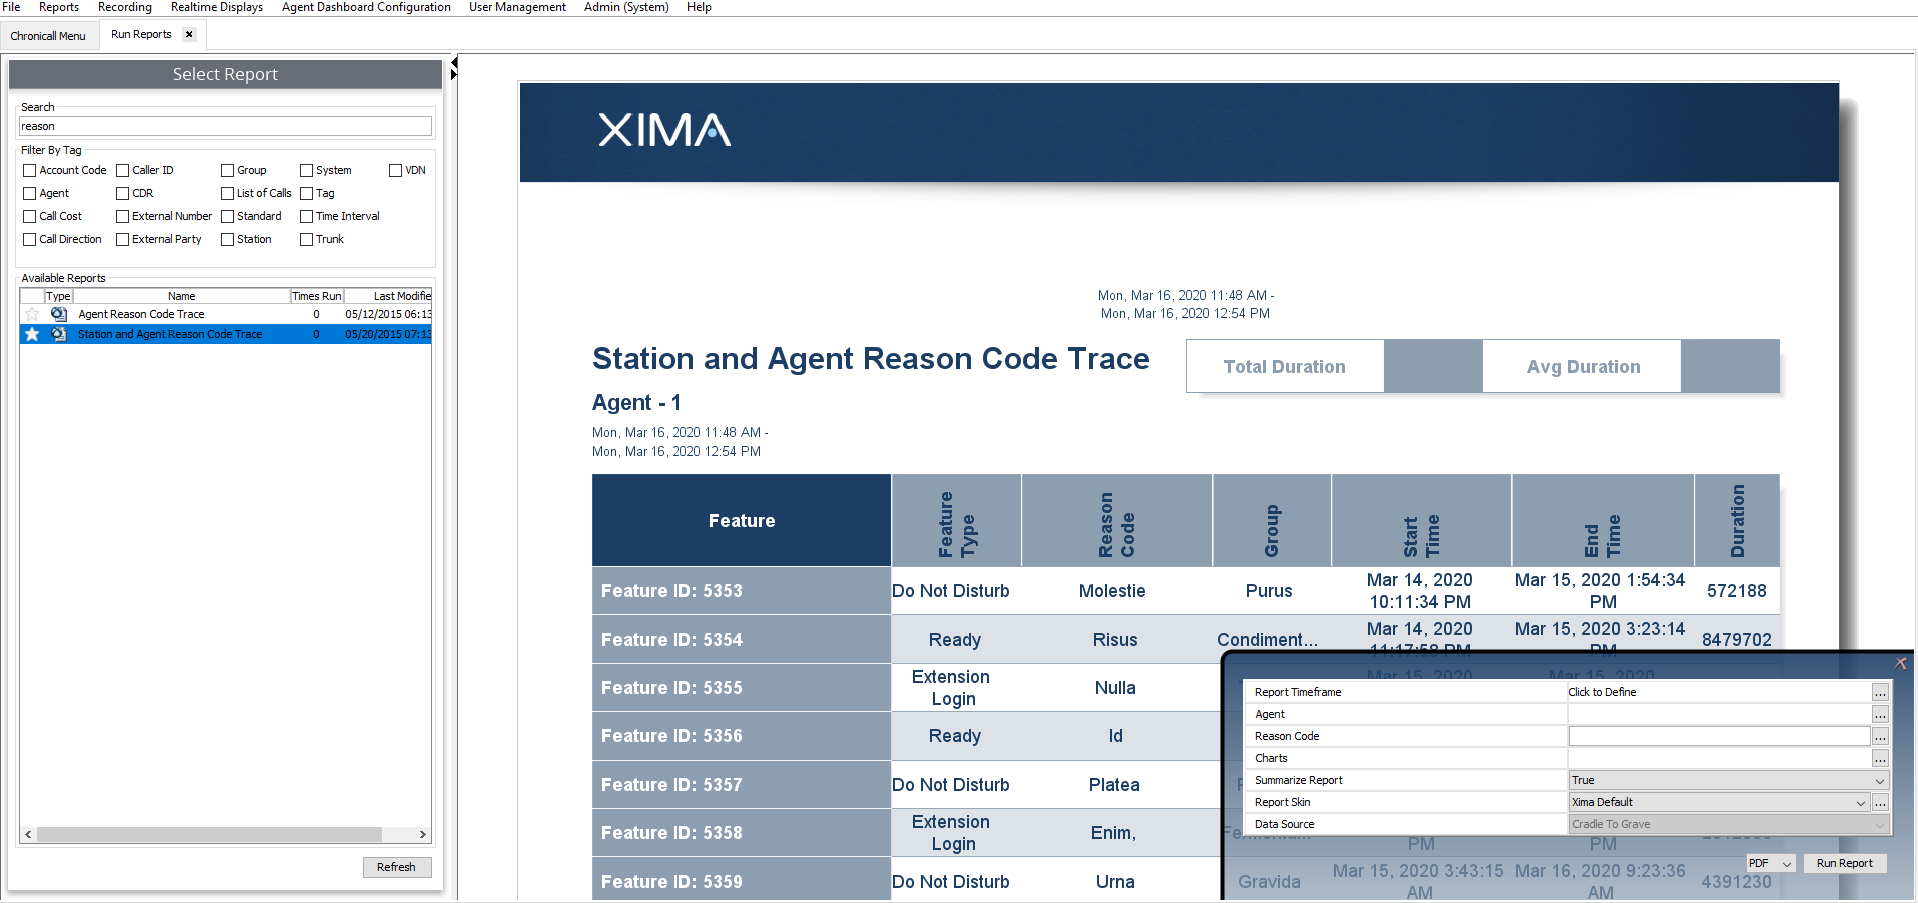Open Realtime Displays menu
Viewport: 1918px width, 903px height.
217,7
